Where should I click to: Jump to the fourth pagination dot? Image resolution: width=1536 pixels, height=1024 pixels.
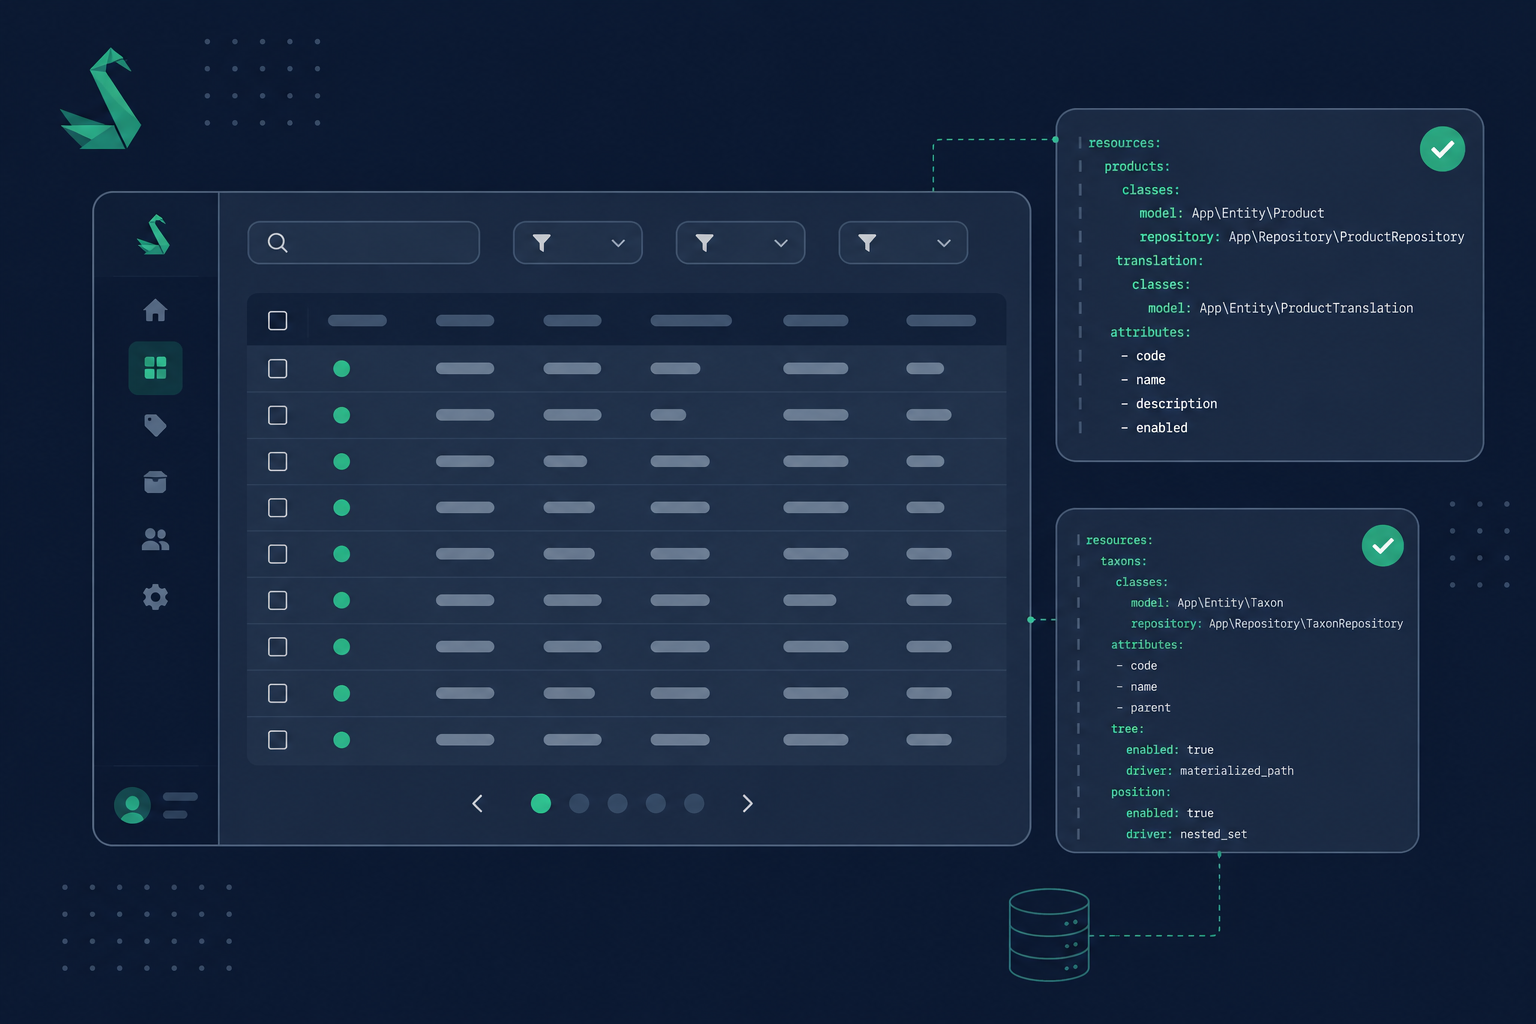655,803
